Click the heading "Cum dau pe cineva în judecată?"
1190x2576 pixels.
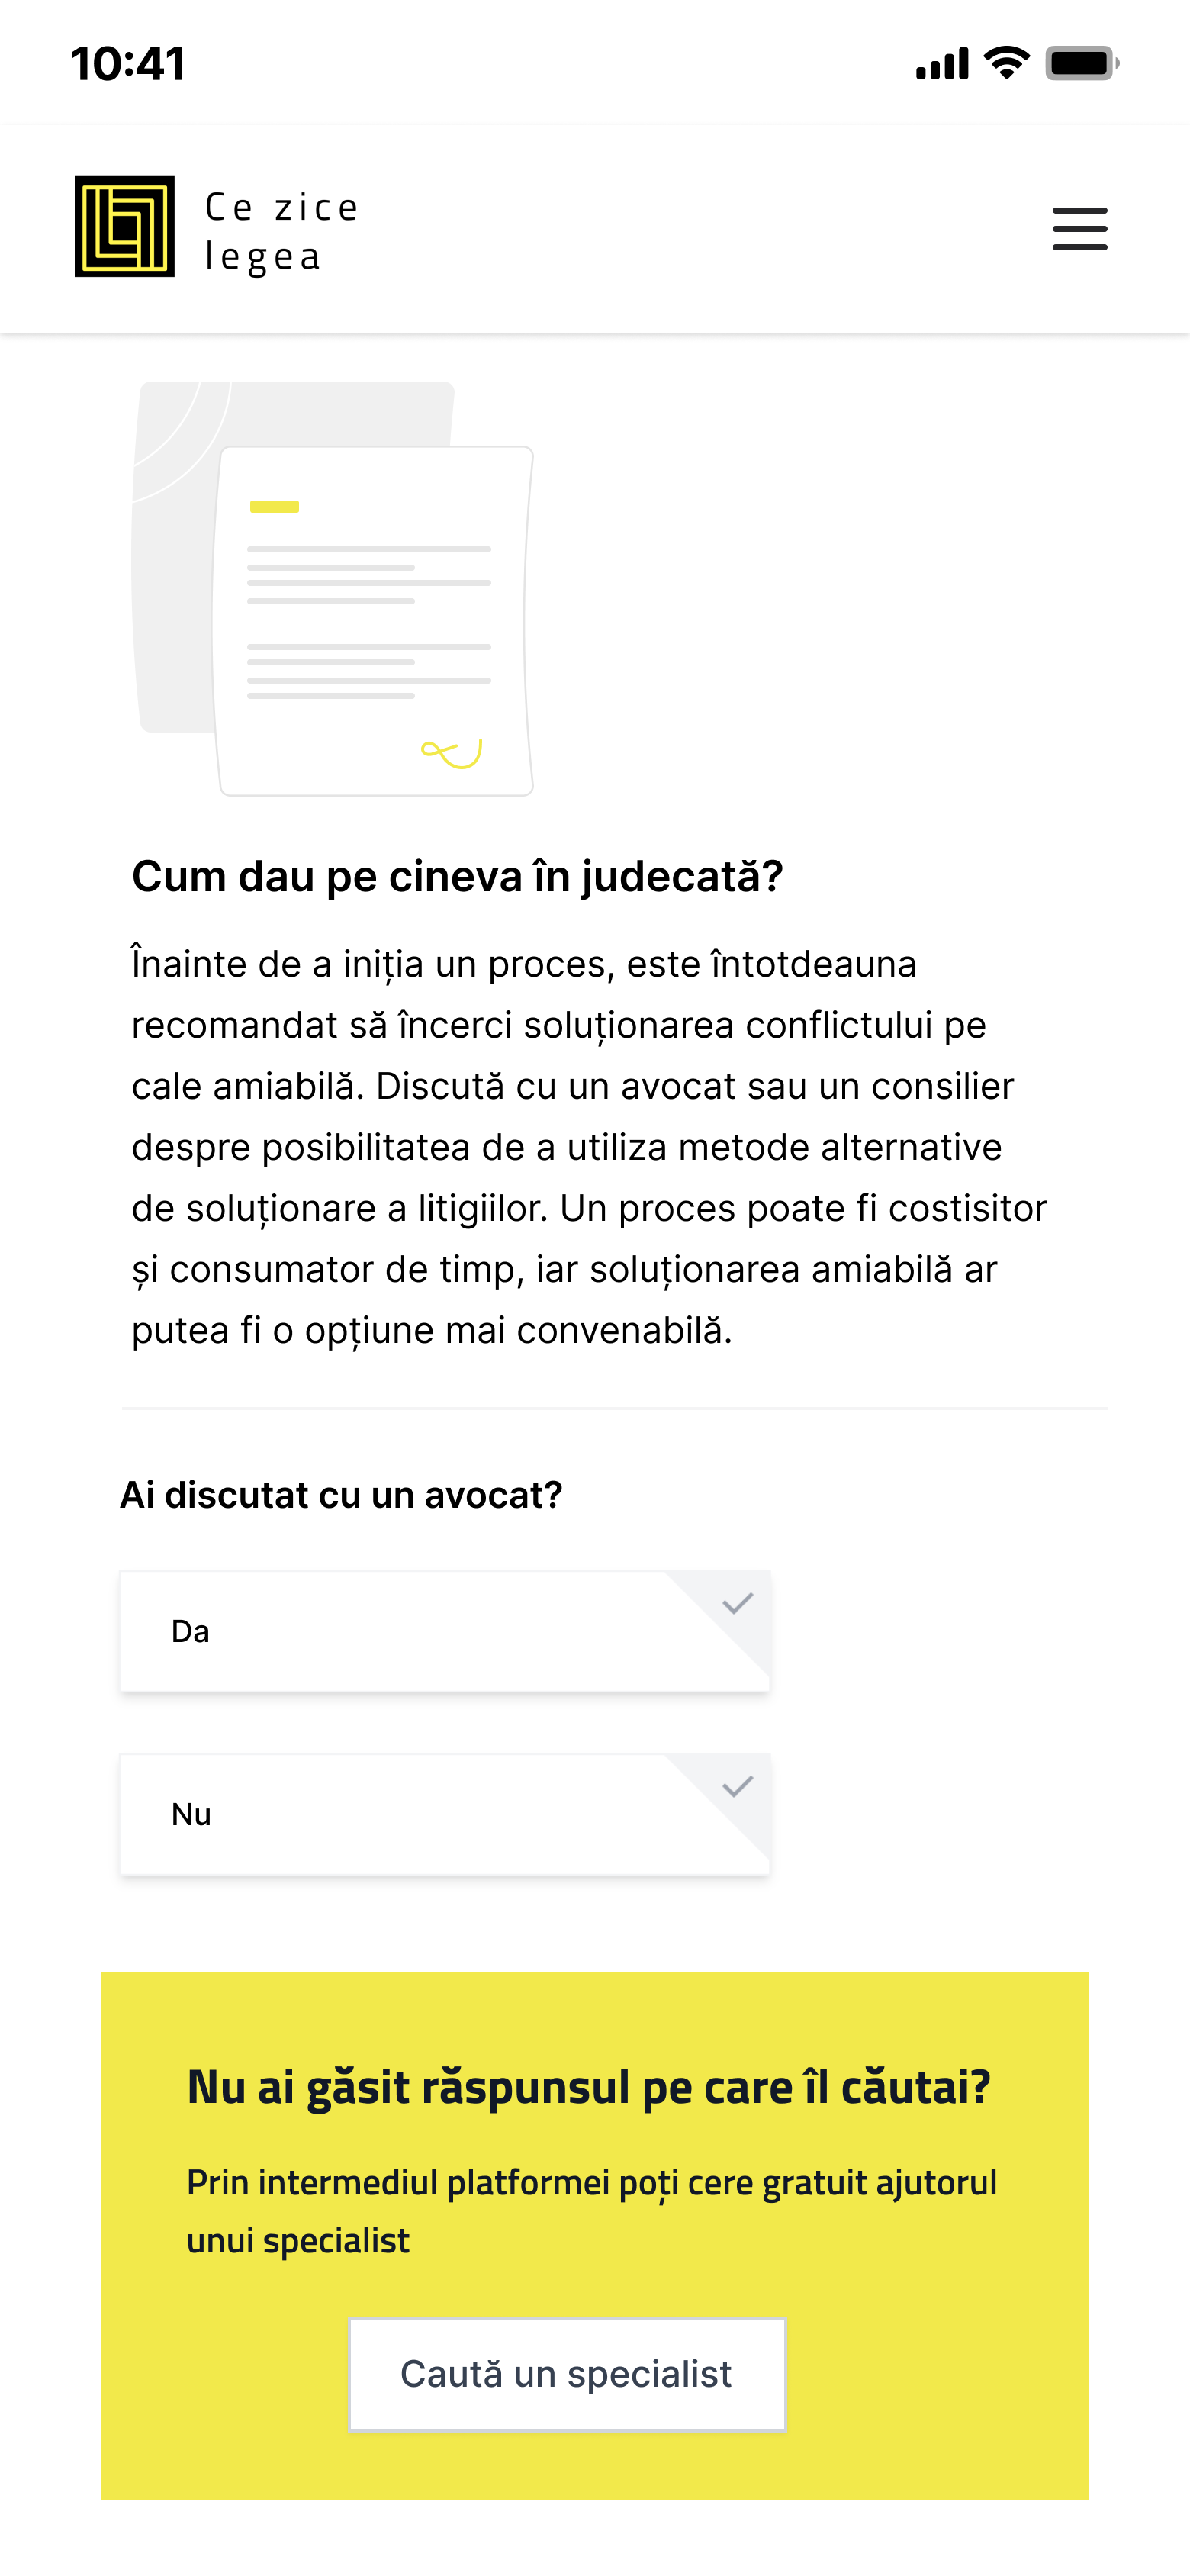pyautogui.click(x=457, y=876)
